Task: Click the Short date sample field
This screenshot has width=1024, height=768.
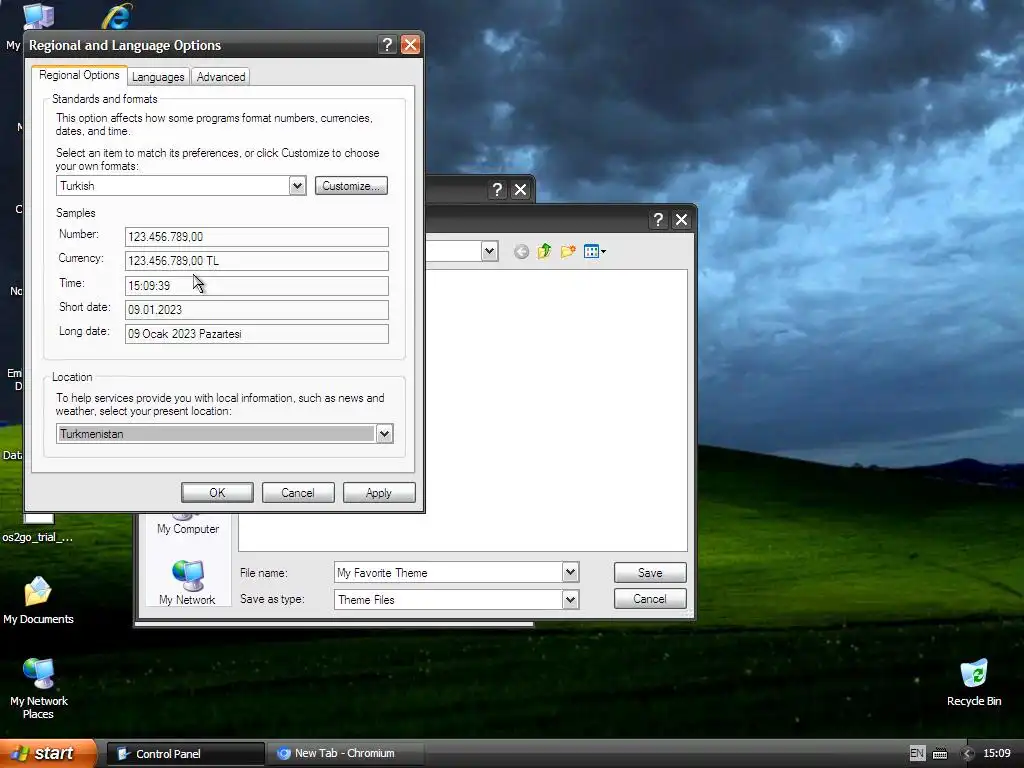Action: coord(257,310)
